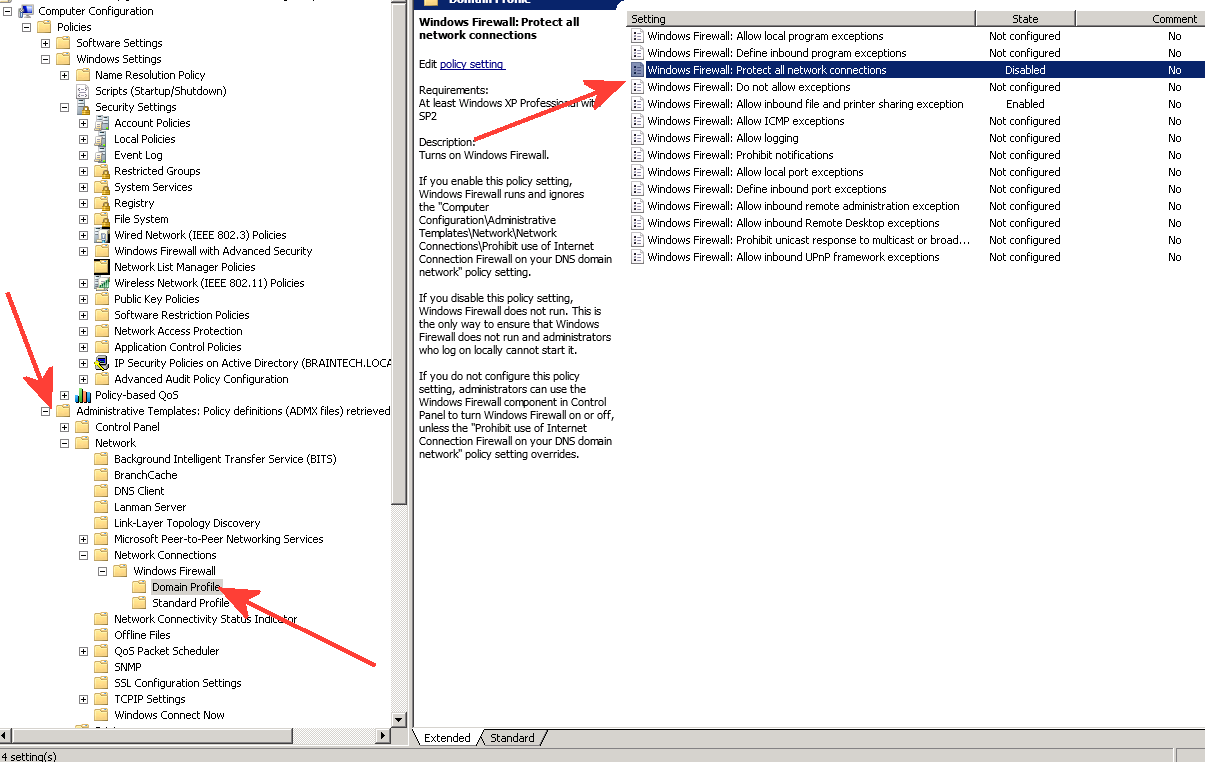Click the System Services folder icon
The width and height of the screenshot is (1205, 762).
pyautogui.click(x=101, y=187)
